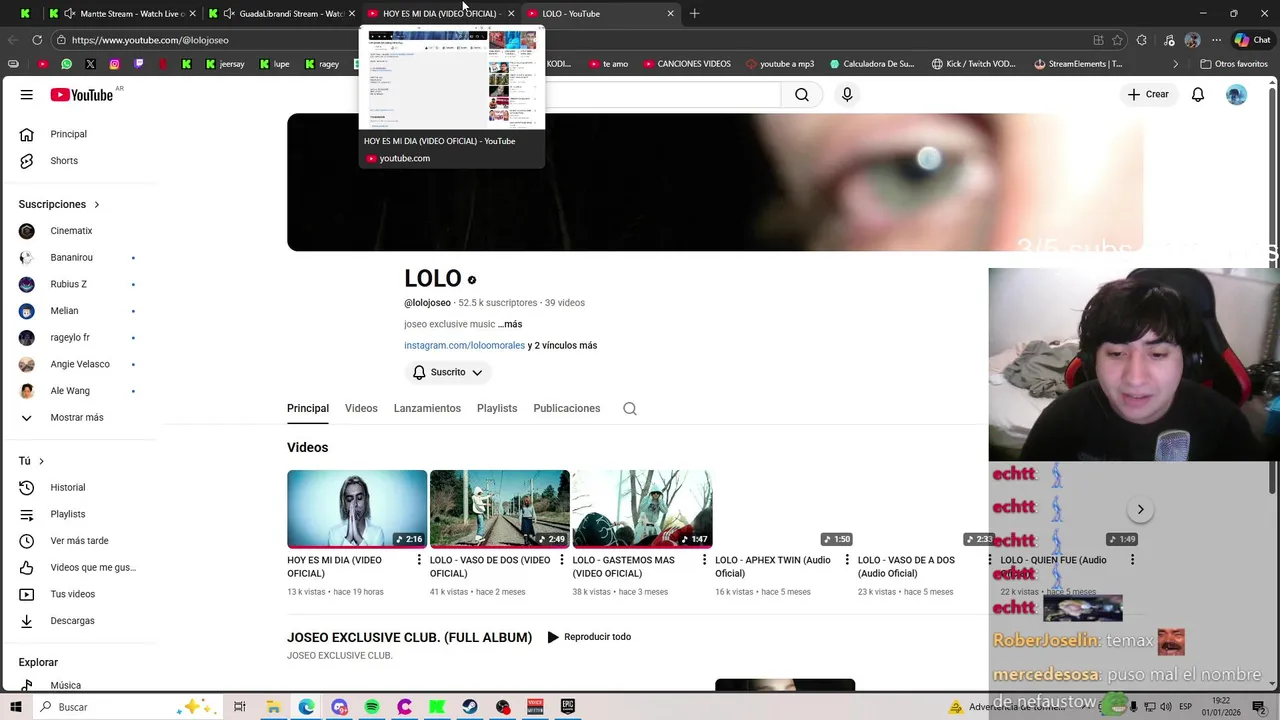Viewport: 1280px width, 720px height.
Task: Open Ver más tarde list
Action: click(x=80, y=541)
